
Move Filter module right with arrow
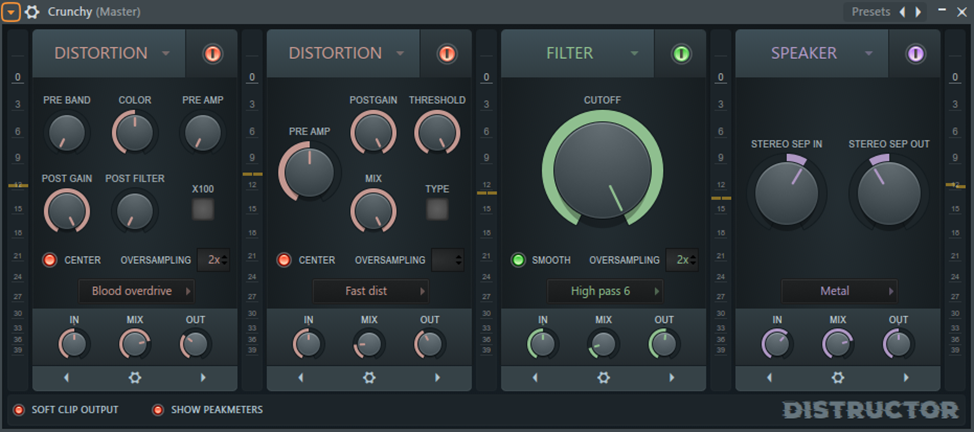point(671,377)
